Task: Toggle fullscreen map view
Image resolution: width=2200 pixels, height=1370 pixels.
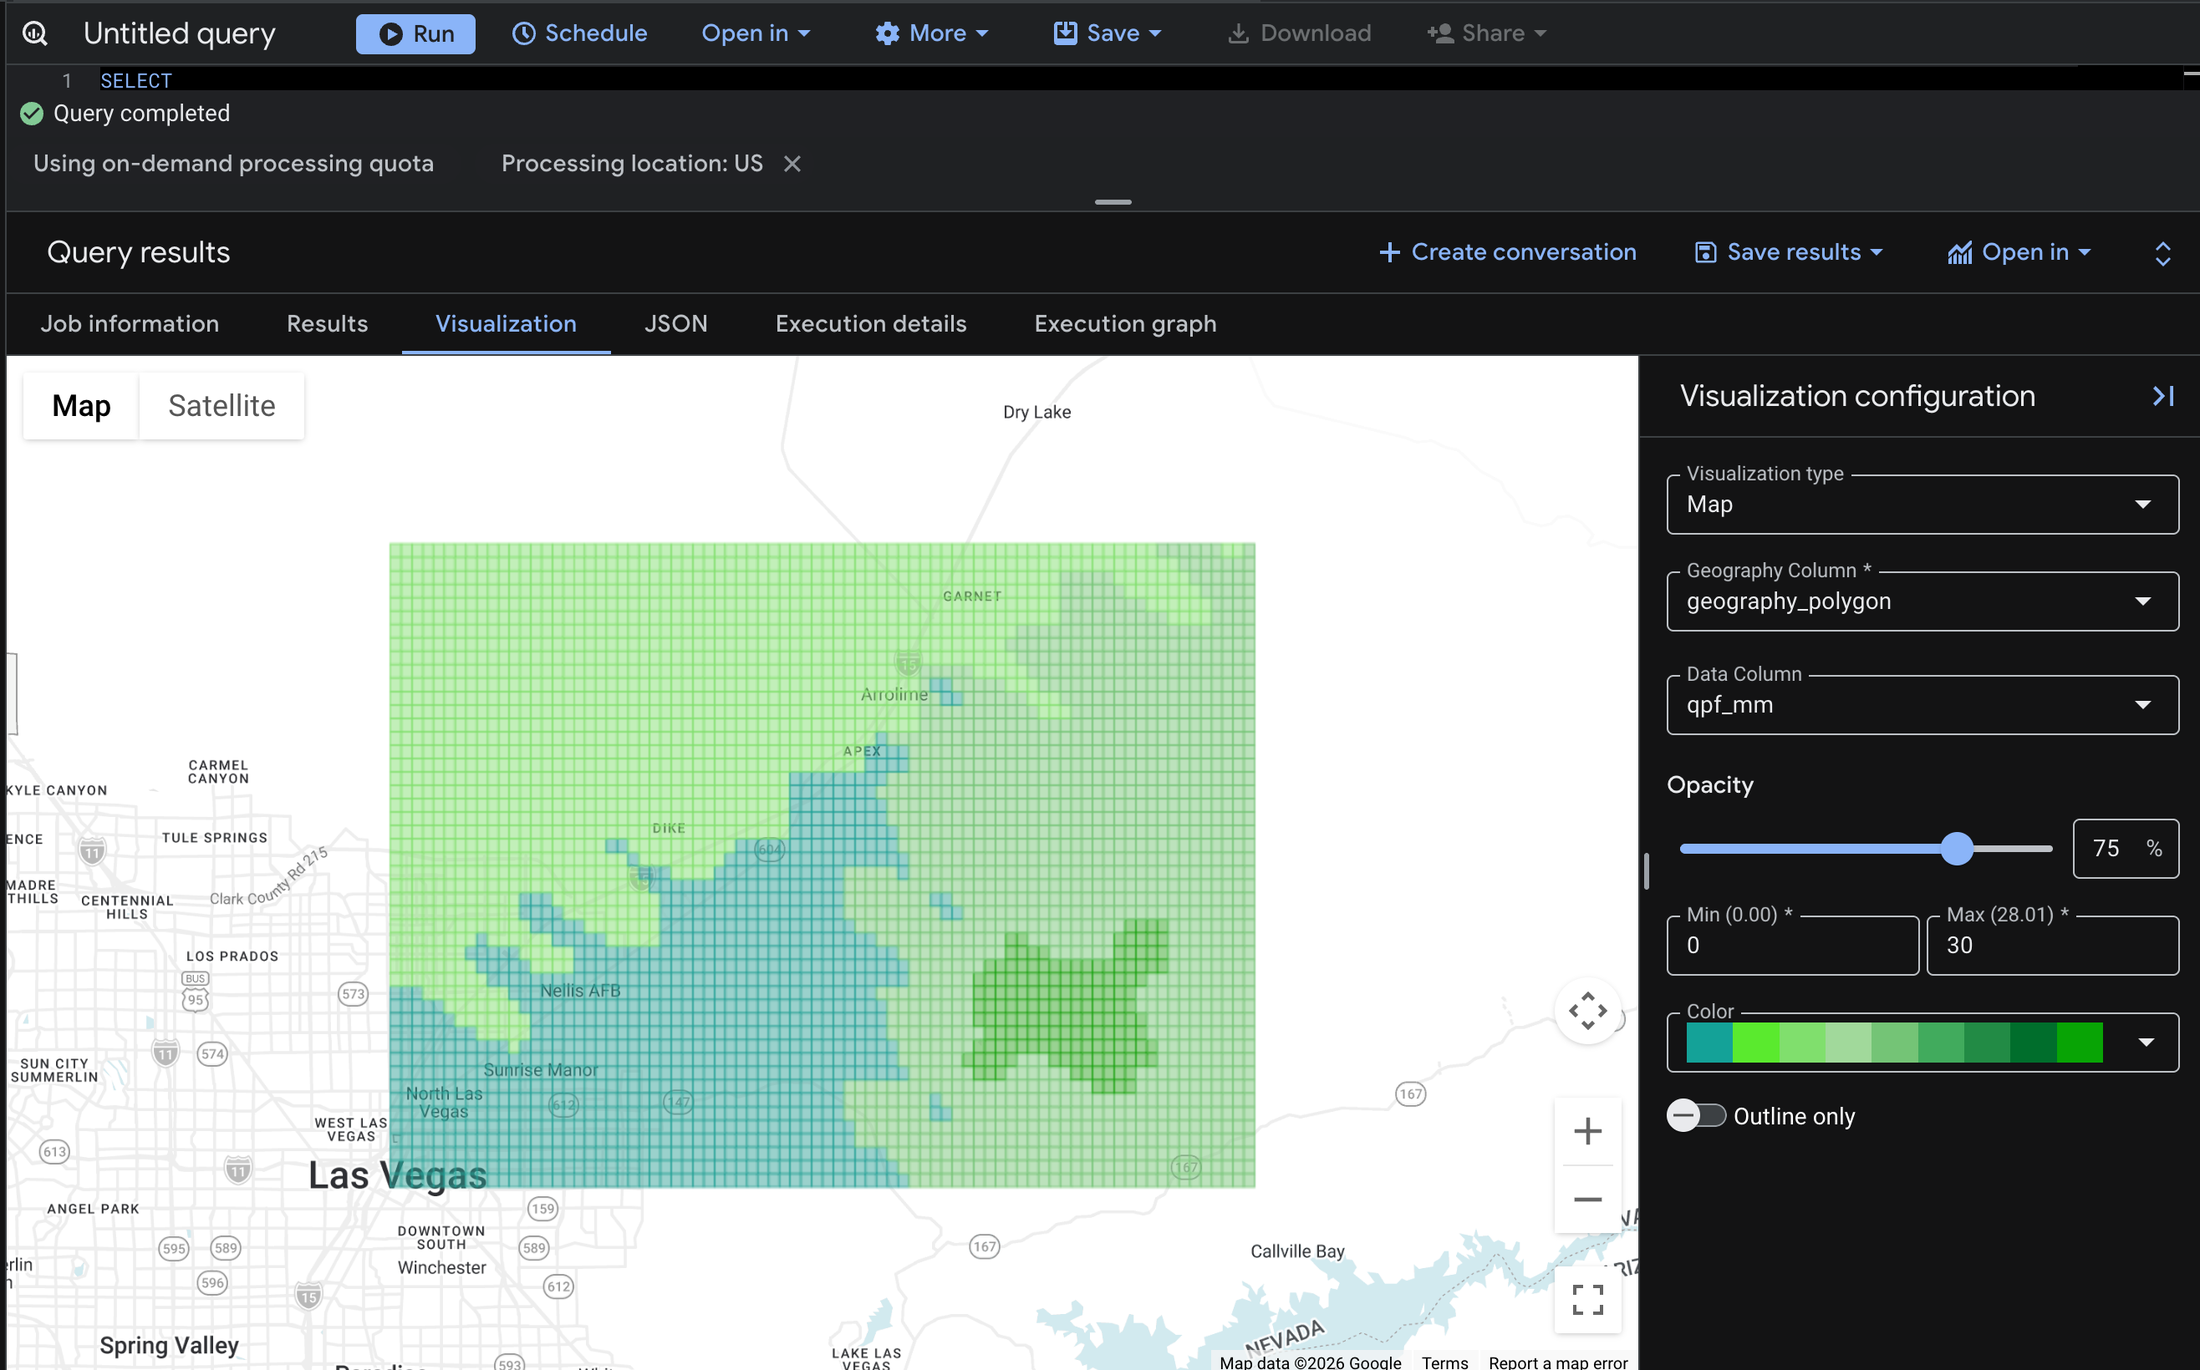Action: (1587, 1300)
